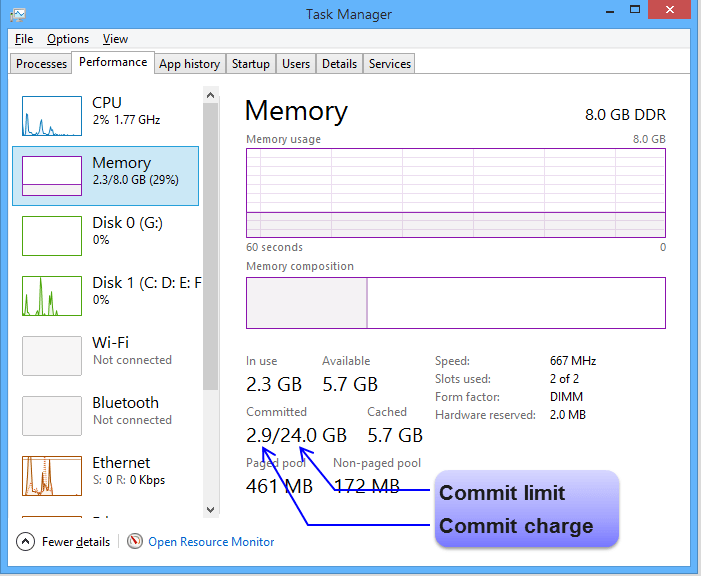Viewport: 701px width, 576px height.
Task: Click the Hardware reserved 2.0 MB value
Action: [567, 415]
